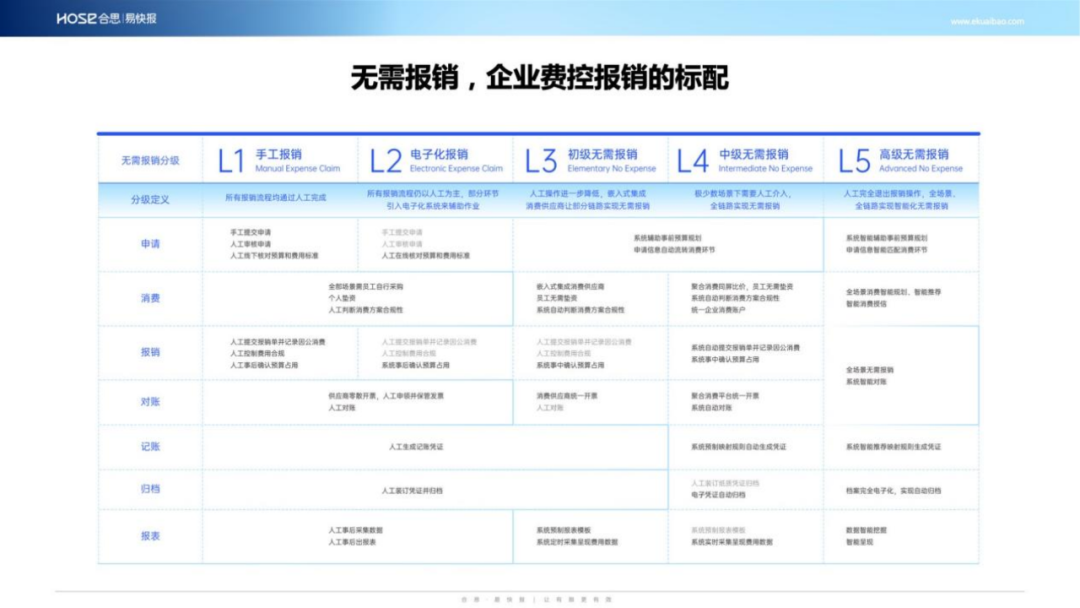
Task: Select the L5 高级无需报销 column header
Action: pyautogui.click(x=900, y=160)
